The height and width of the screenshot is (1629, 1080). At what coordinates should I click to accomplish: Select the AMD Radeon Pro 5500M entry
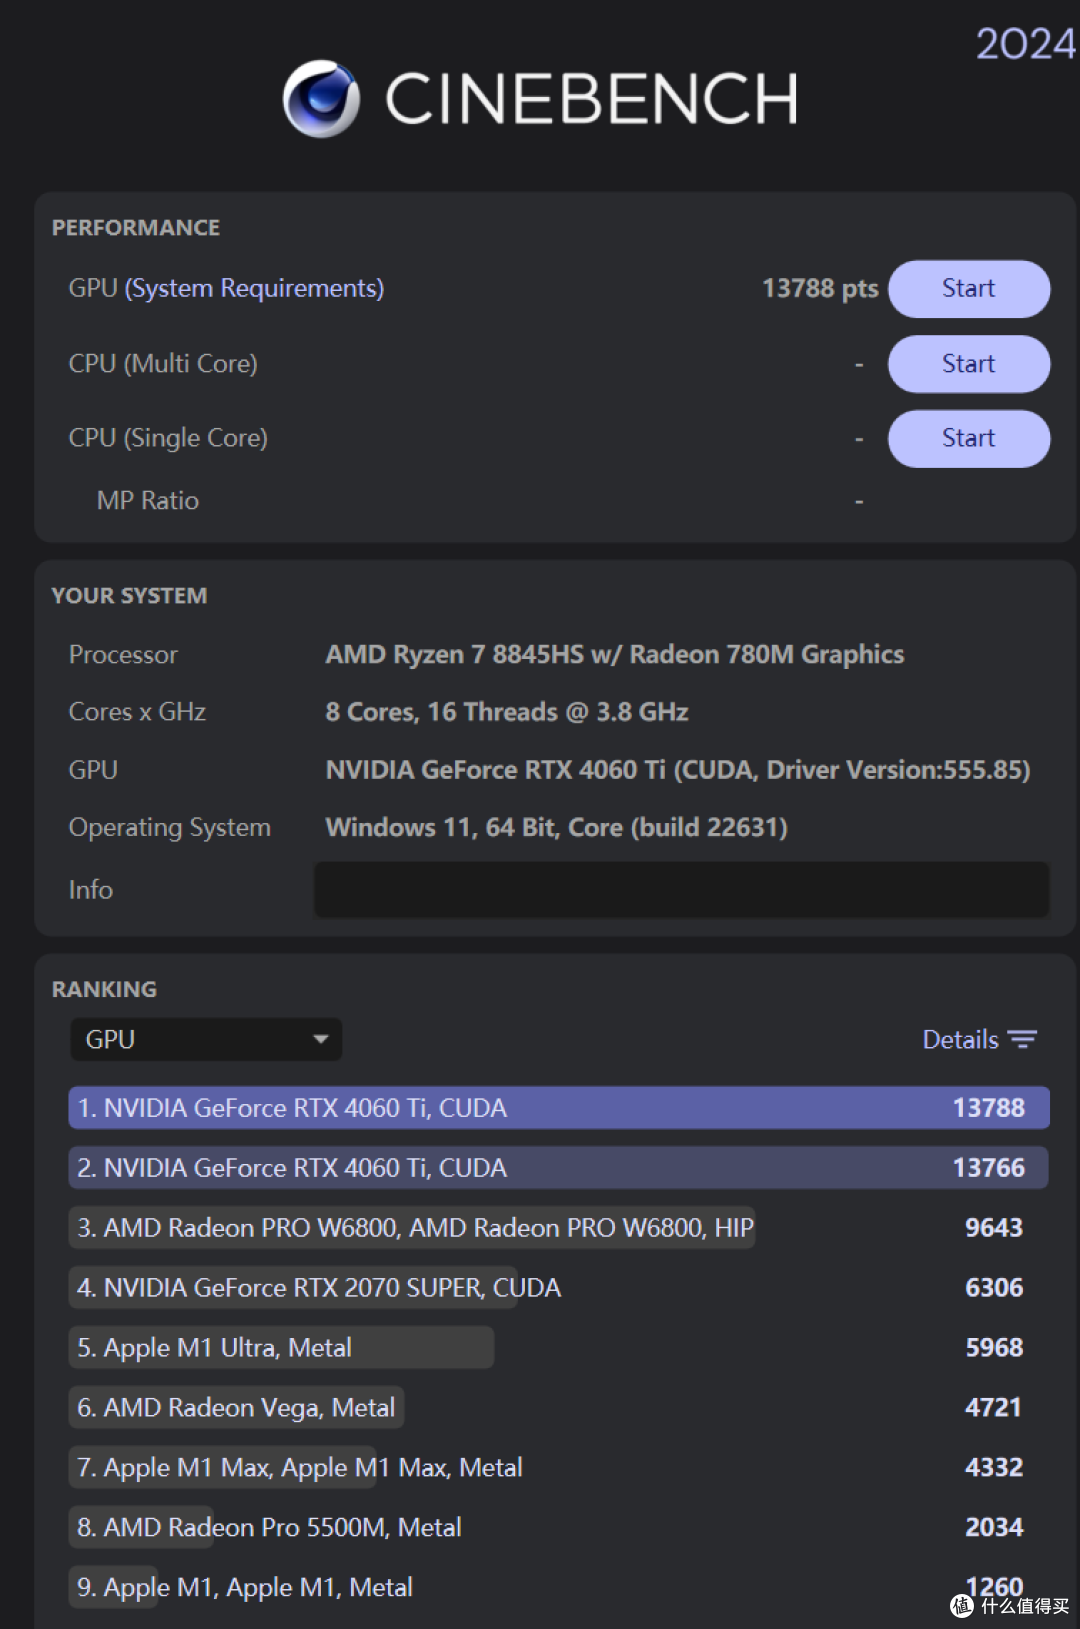[x=559, y=1528]
